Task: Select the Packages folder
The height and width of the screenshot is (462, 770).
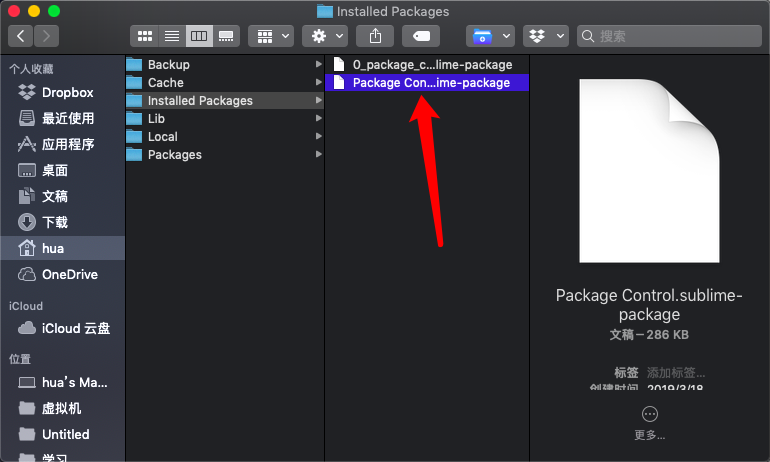Action: point(225,155)
